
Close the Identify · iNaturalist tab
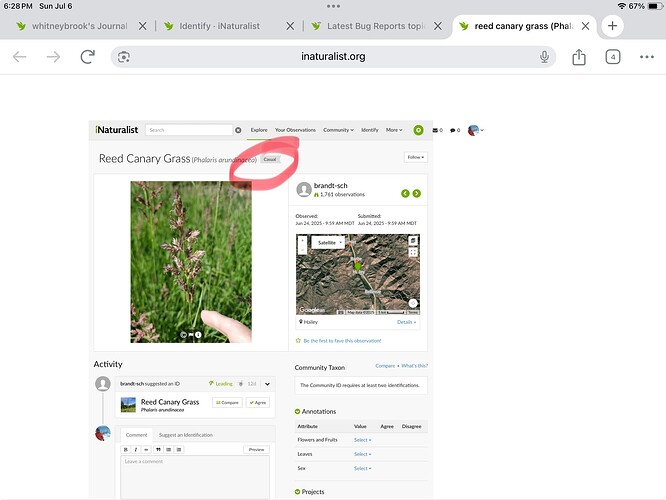(290, 26)
